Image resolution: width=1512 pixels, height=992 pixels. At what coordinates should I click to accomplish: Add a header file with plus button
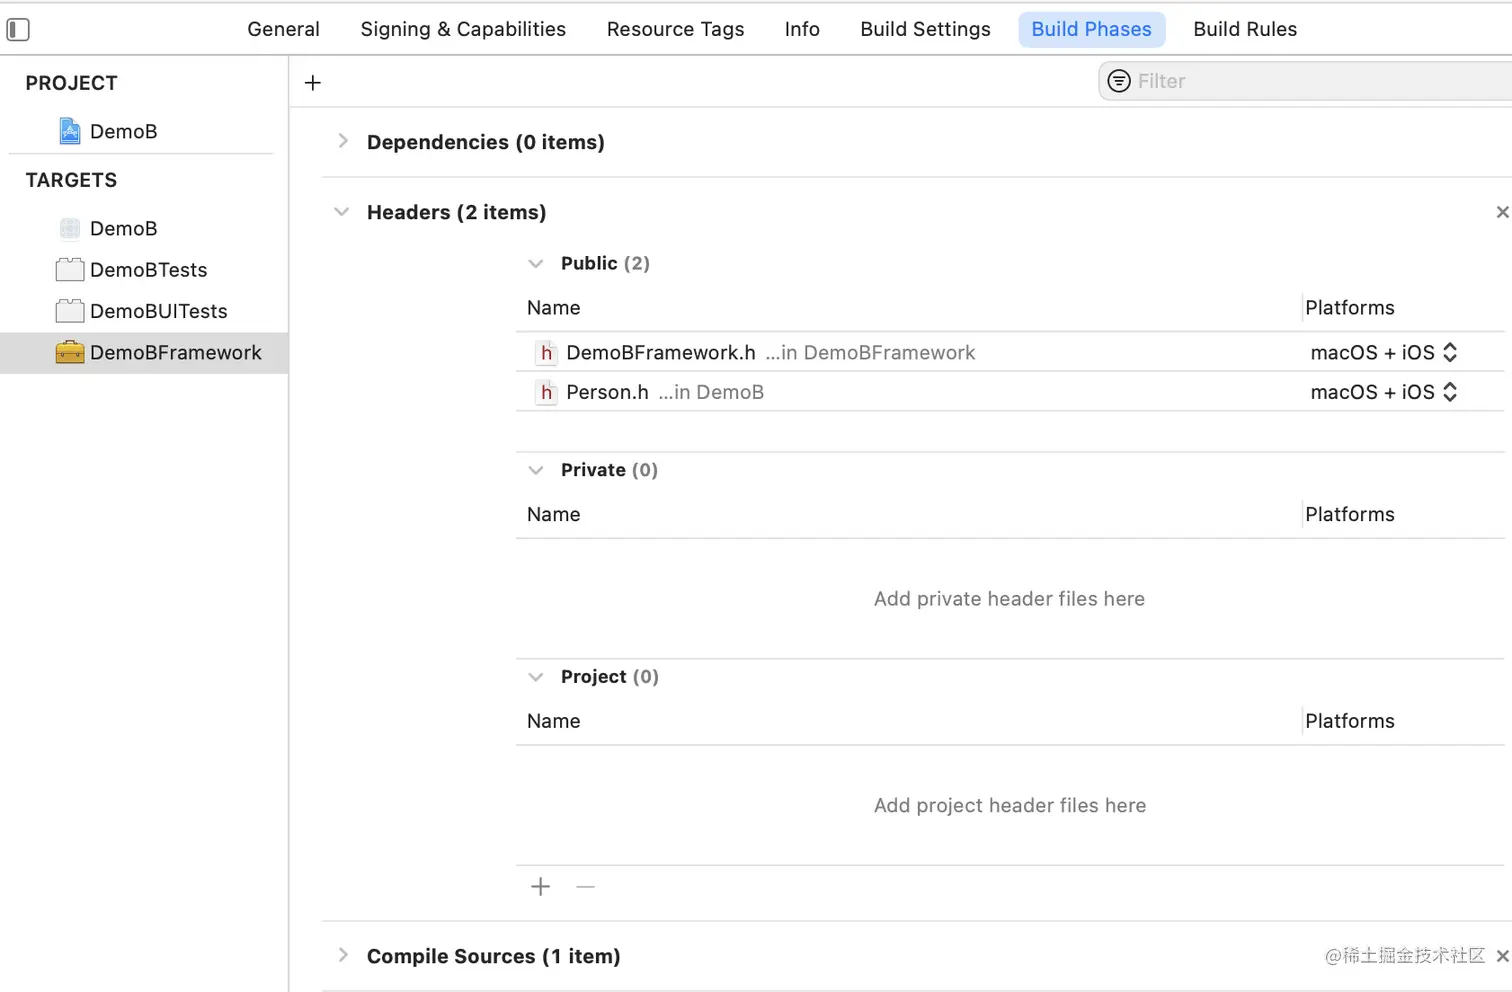[x=540, y=887]
